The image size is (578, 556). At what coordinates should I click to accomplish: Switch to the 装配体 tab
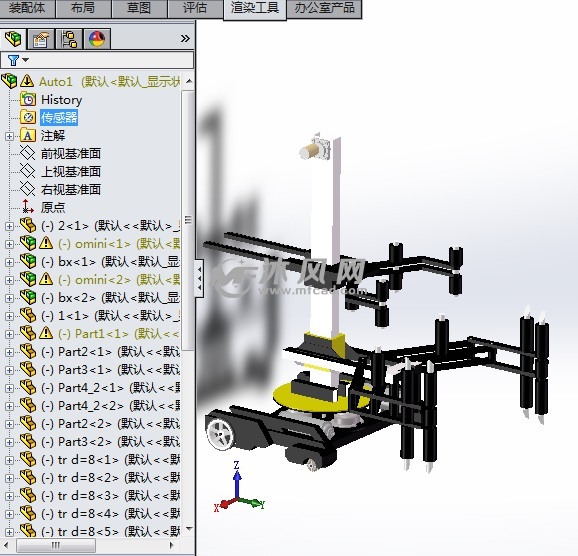pyautogui.click(x=27, y=8)
